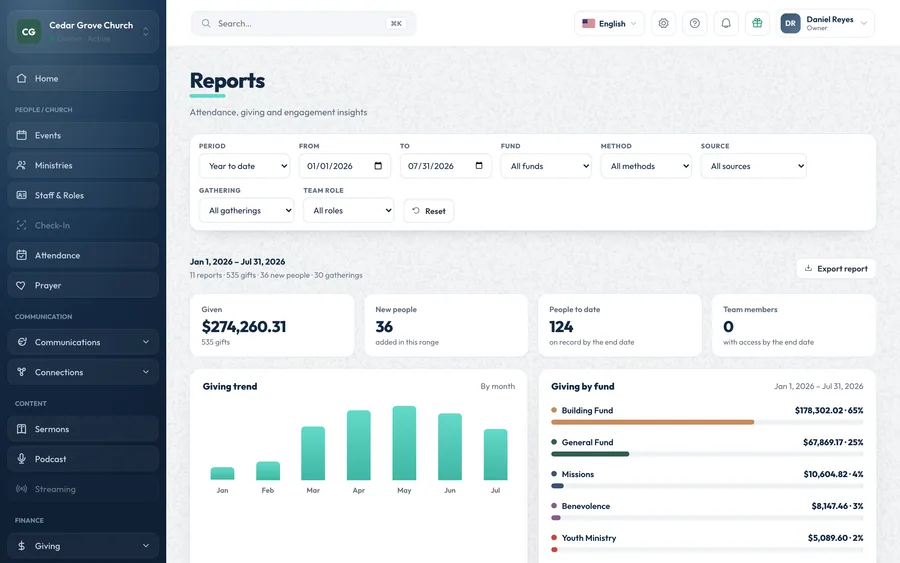Screen dimensions: 900x563
Task: Click the Jan bar in Giving trend
Action: (222, 473)
